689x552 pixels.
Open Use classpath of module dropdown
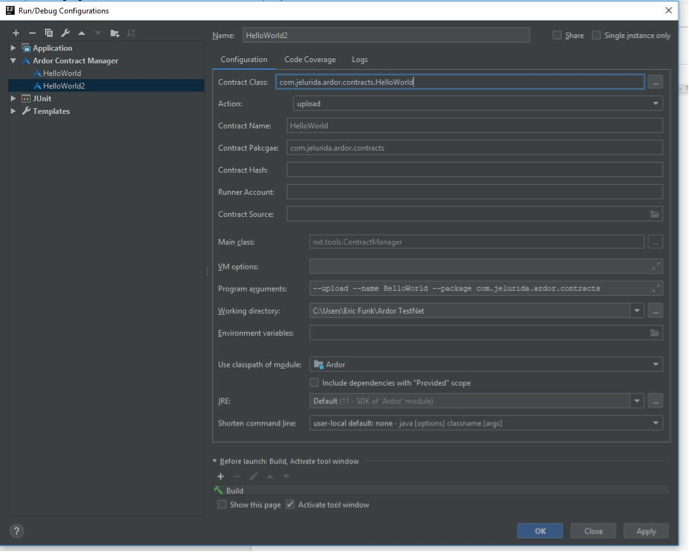[x=486, y=364]
